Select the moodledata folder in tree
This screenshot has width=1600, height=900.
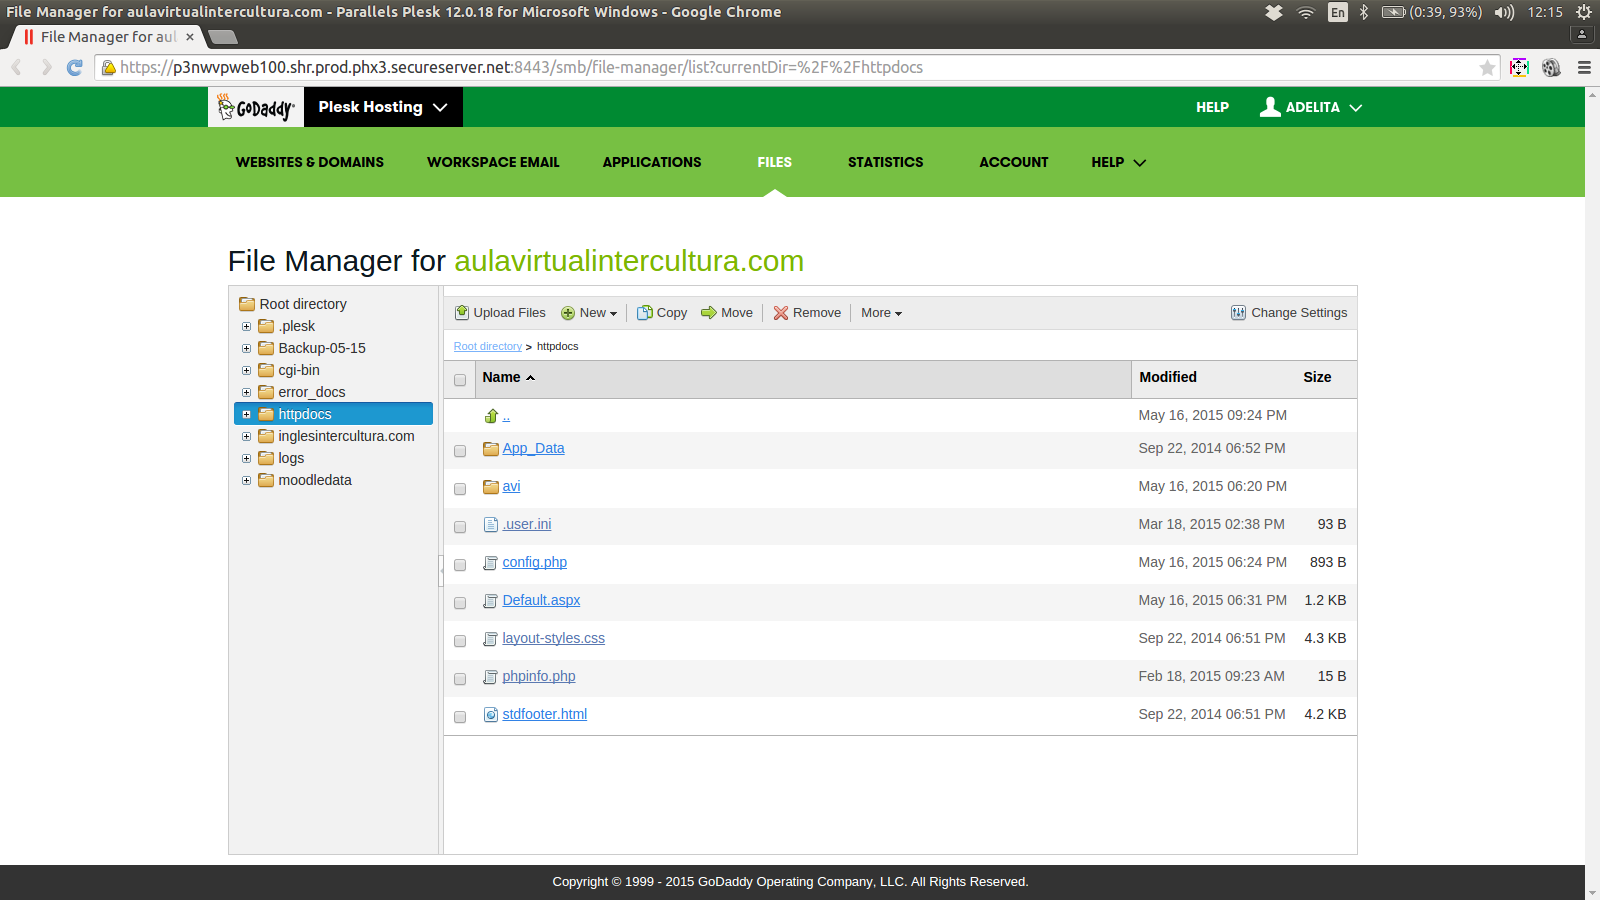315,480
